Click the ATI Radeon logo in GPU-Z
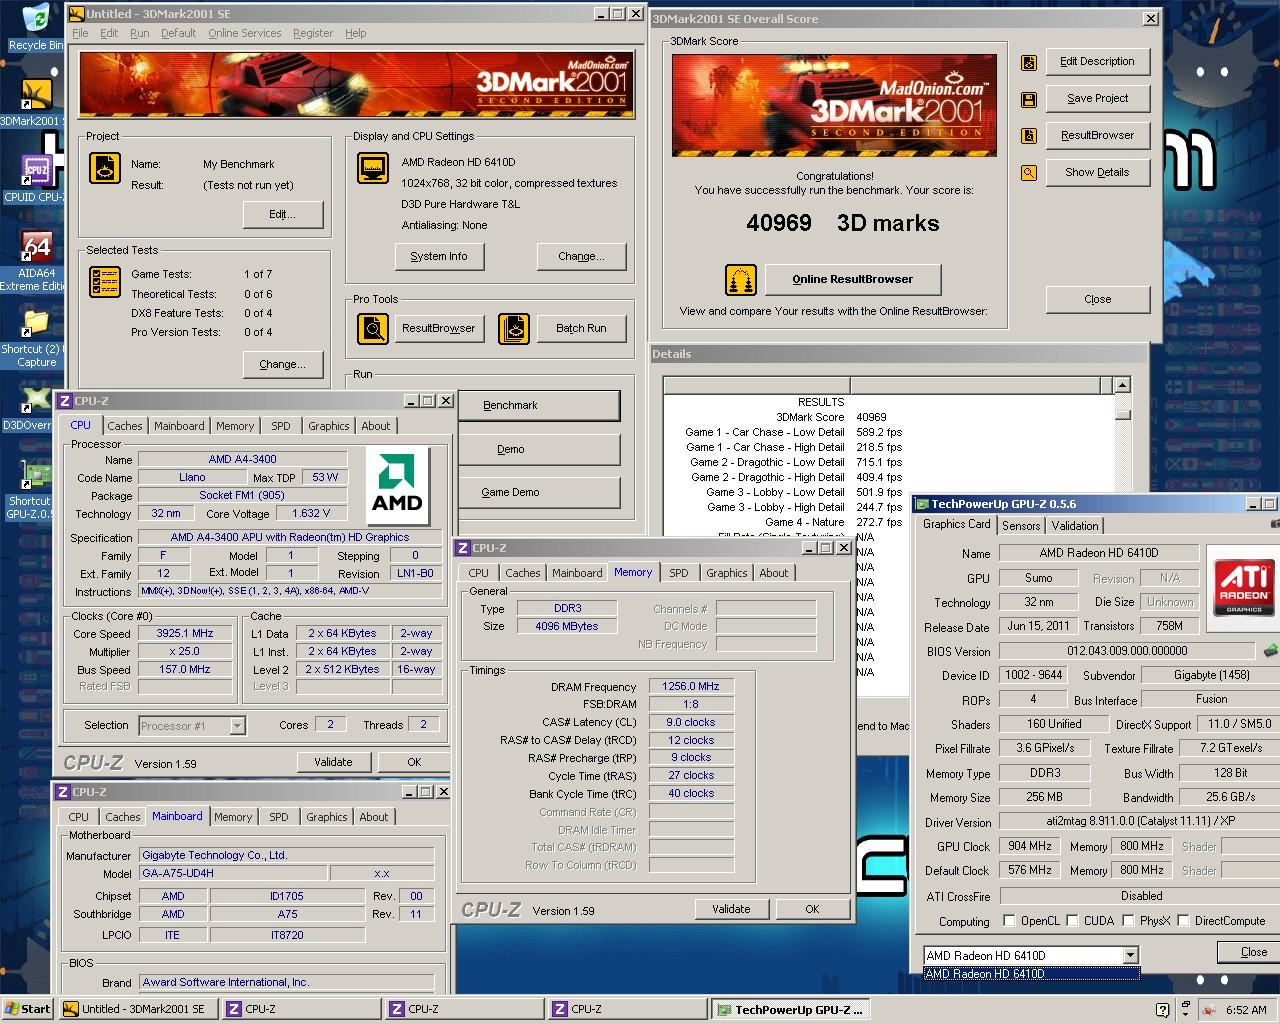The height and width of the screenshot is (1024, 1280). point(1243,588)
